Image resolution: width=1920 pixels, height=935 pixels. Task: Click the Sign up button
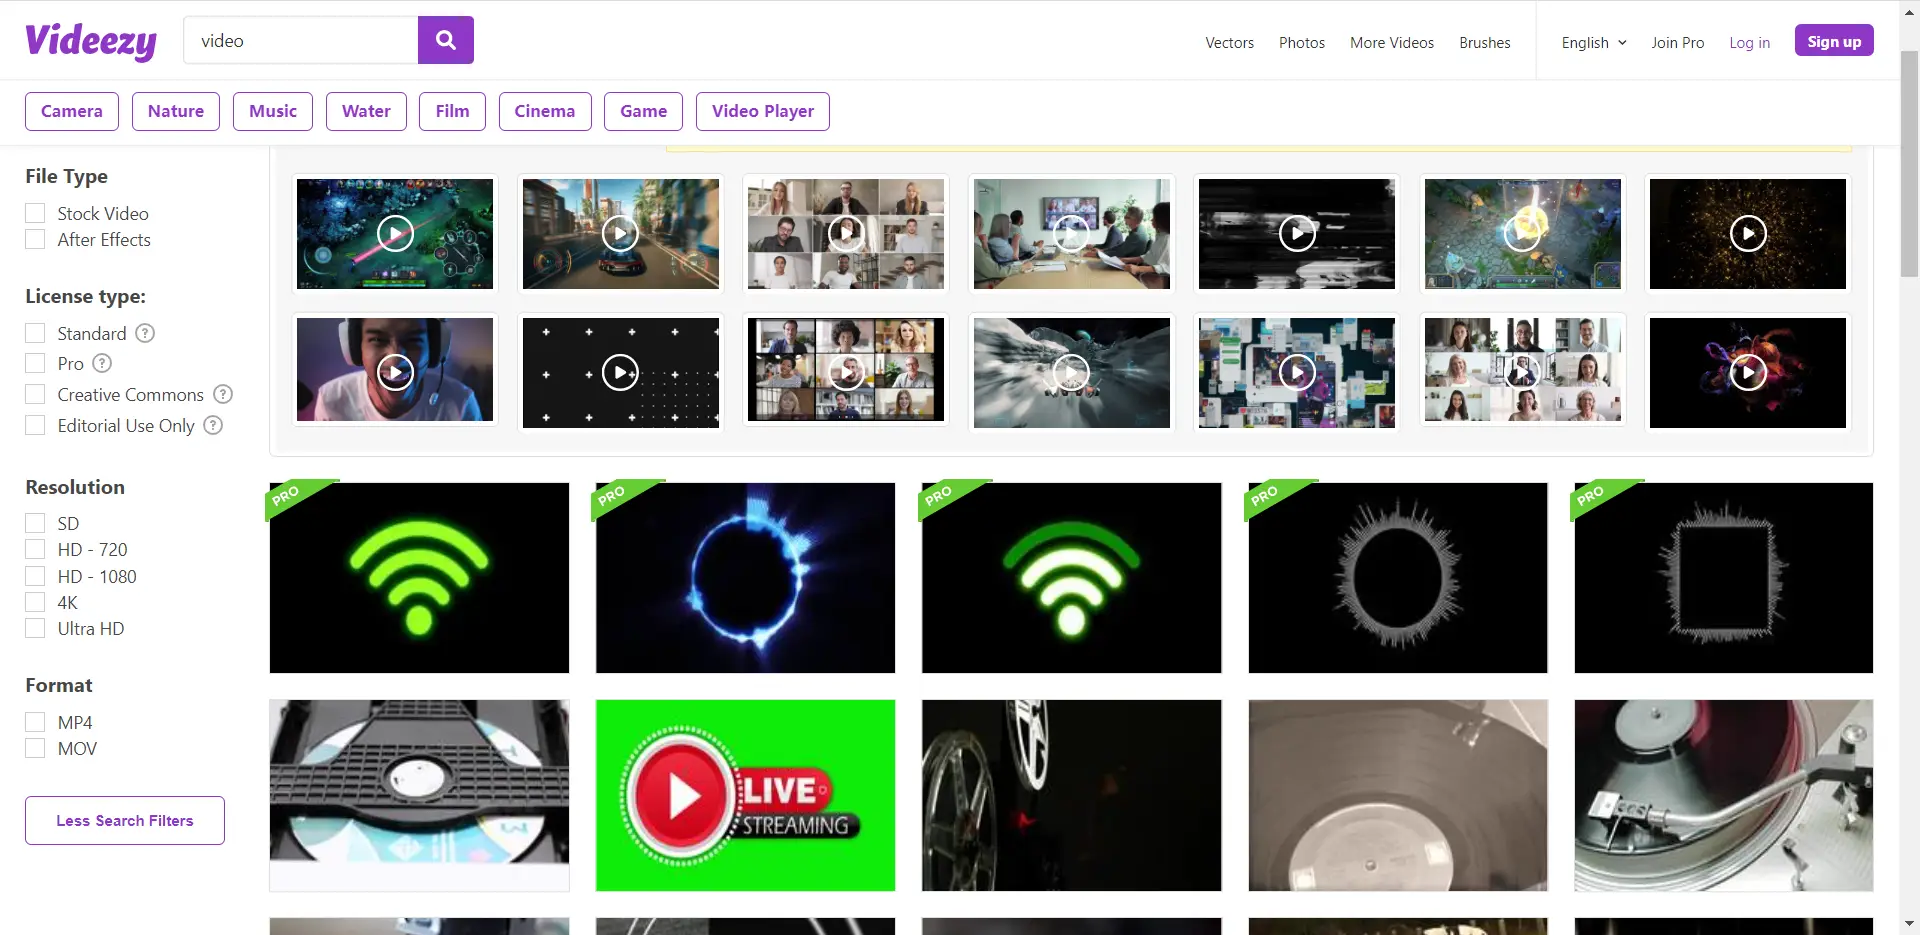click(1833, 40)
